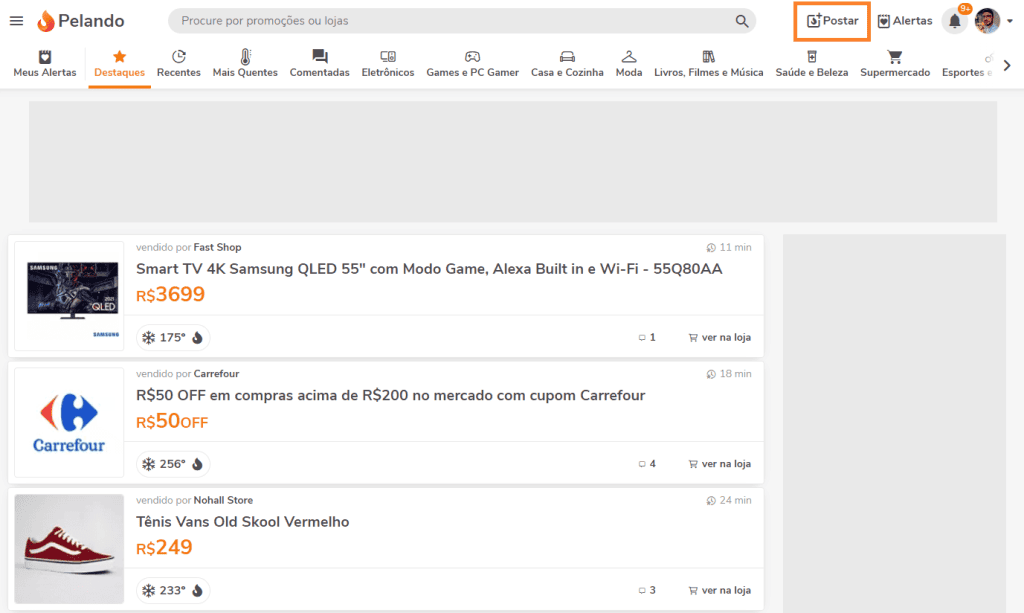Click the Pelando flame logo
The image size is (1024, 613).
(x=46, y=21)
